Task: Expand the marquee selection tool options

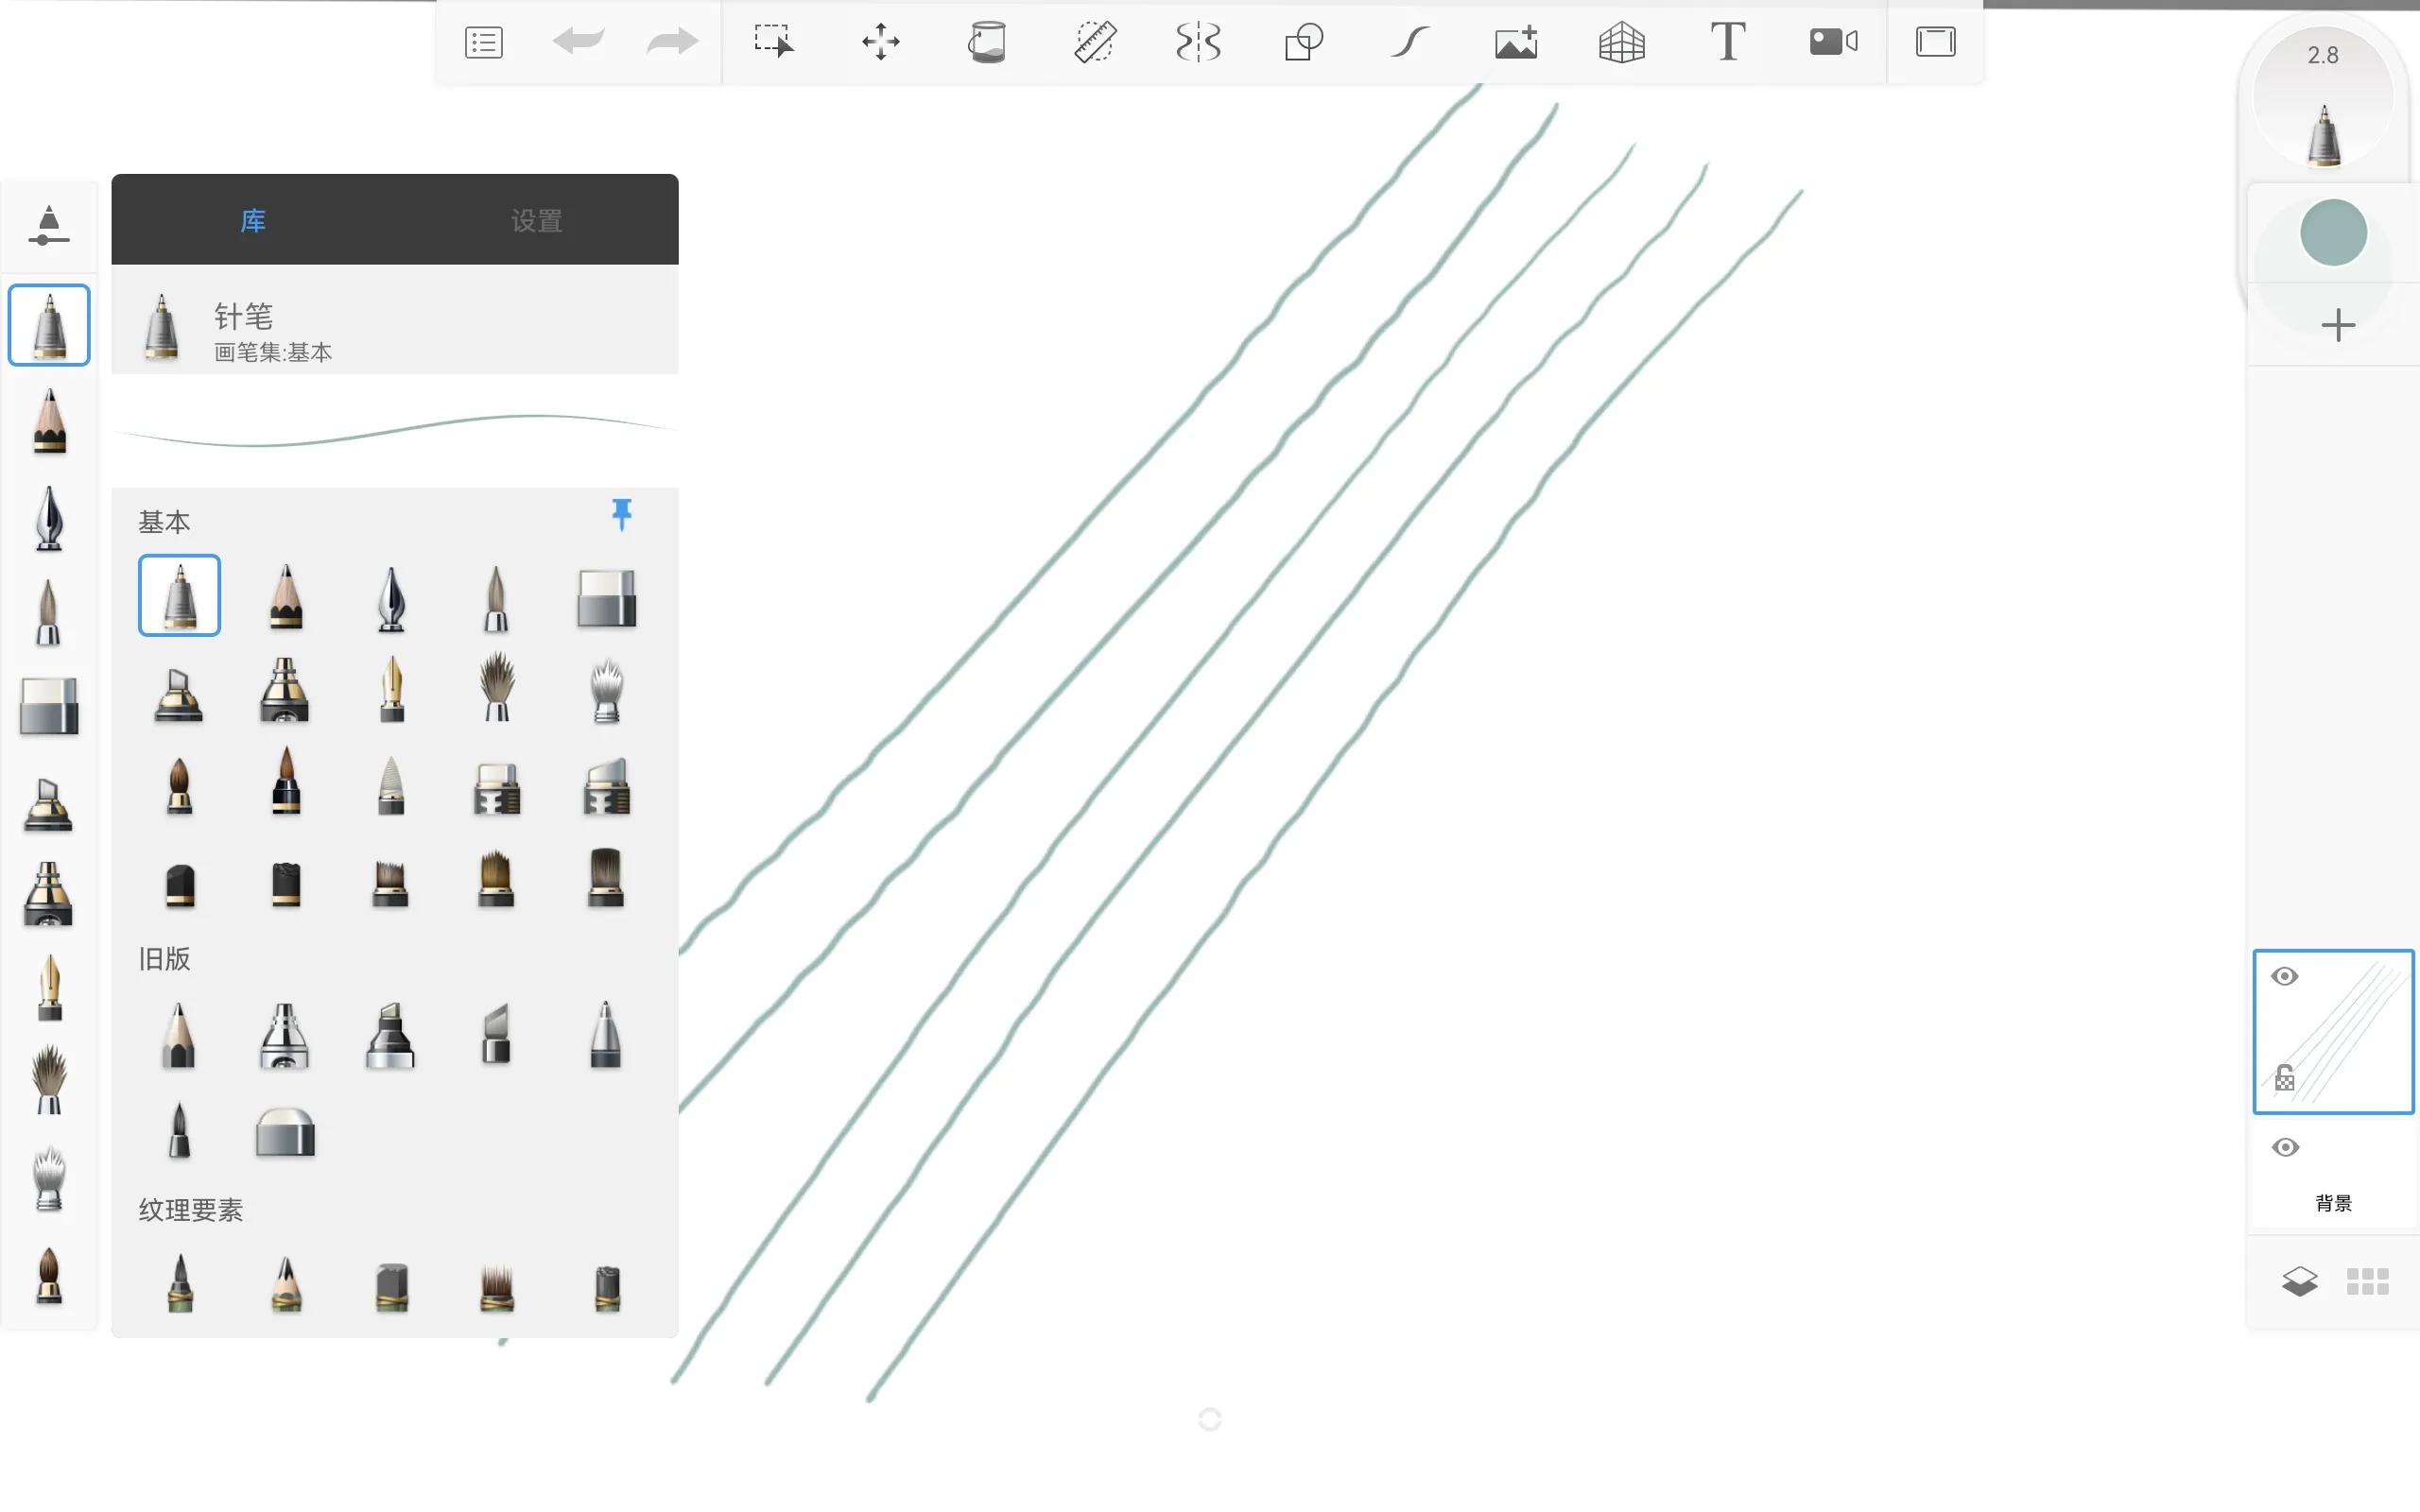Action: 774,42
